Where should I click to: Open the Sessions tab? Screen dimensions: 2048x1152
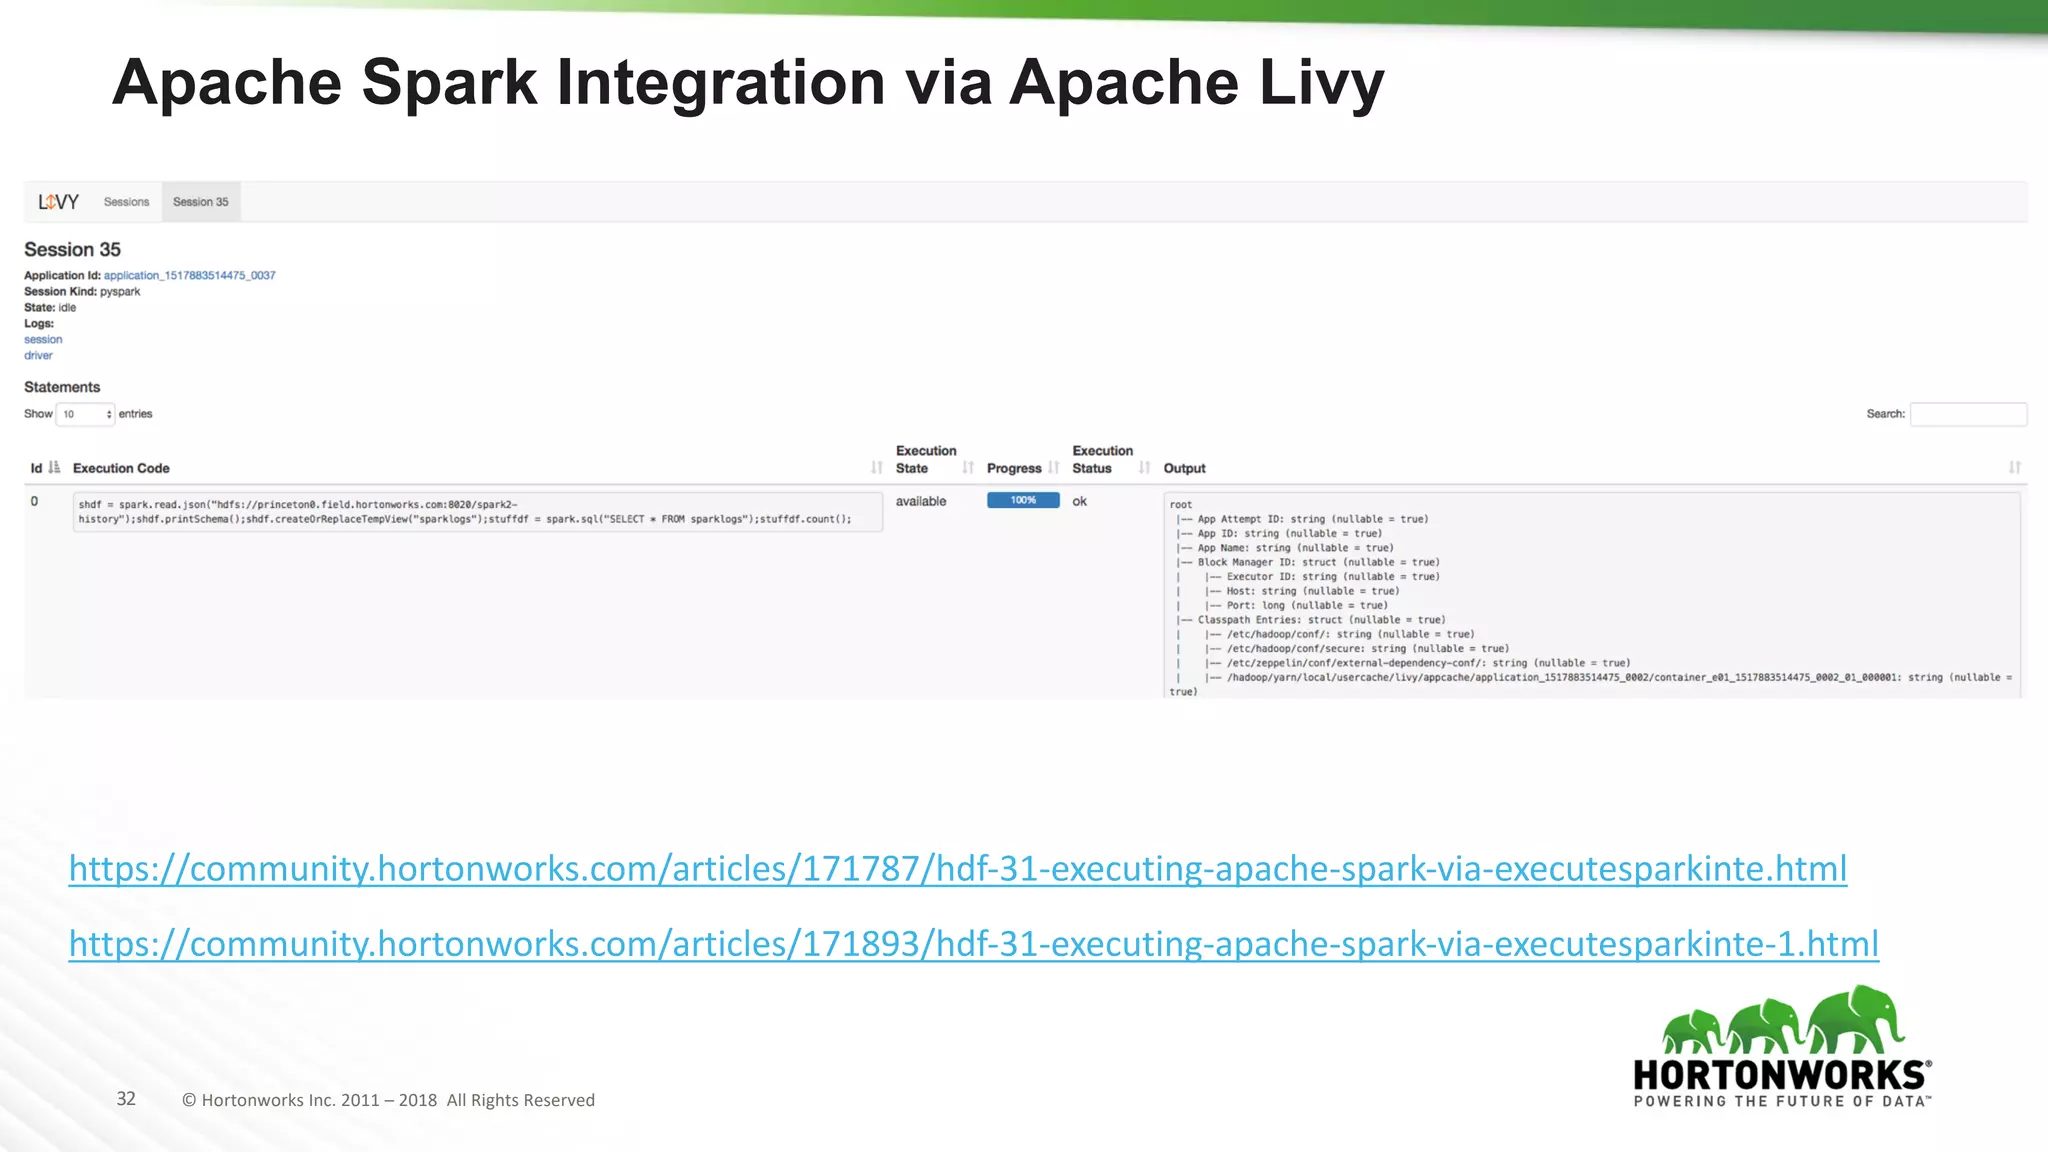126,202
